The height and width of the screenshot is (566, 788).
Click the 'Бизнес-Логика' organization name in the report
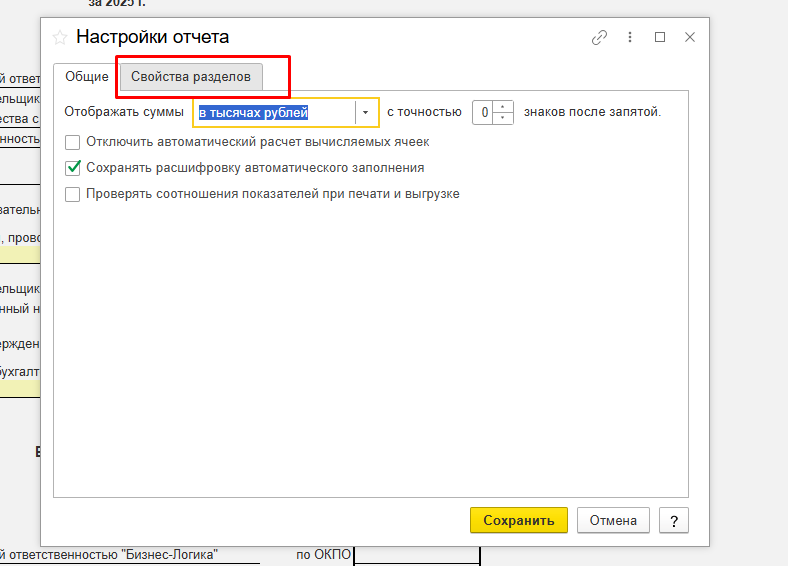tap(170, 554)
